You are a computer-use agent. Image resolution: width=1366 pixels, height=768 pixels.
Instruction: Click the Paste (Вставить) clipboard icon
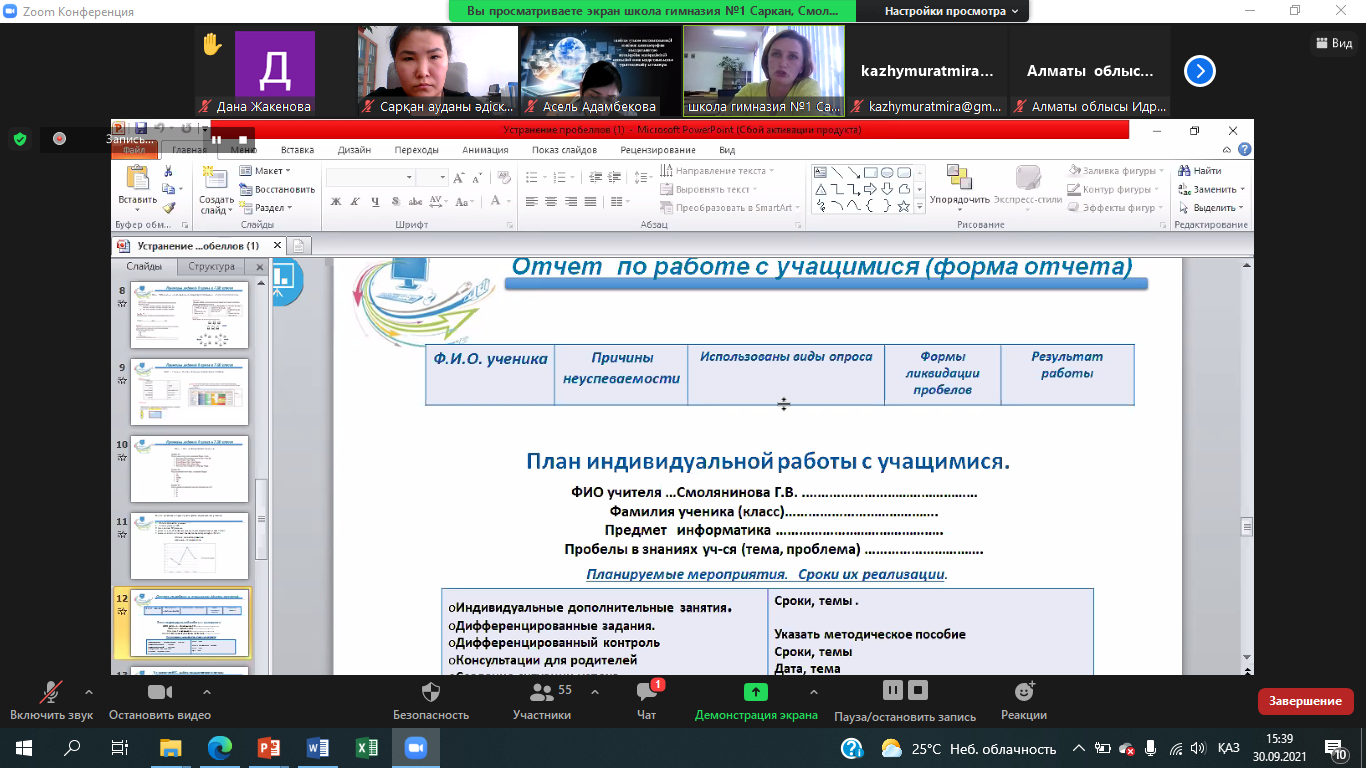pyautogui.click(x=137, y=178)
